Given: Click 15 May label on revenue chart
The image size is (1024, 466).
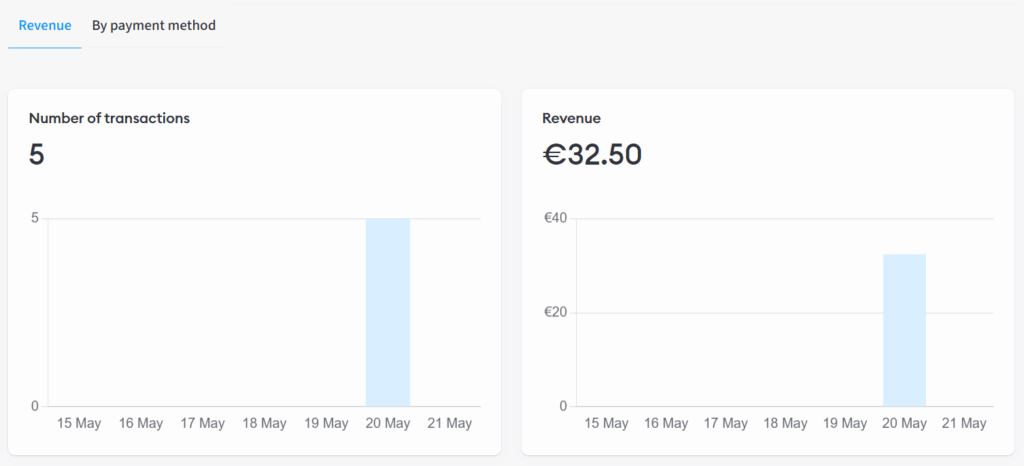Looking at the screenshot, I should tap(606, 424).
